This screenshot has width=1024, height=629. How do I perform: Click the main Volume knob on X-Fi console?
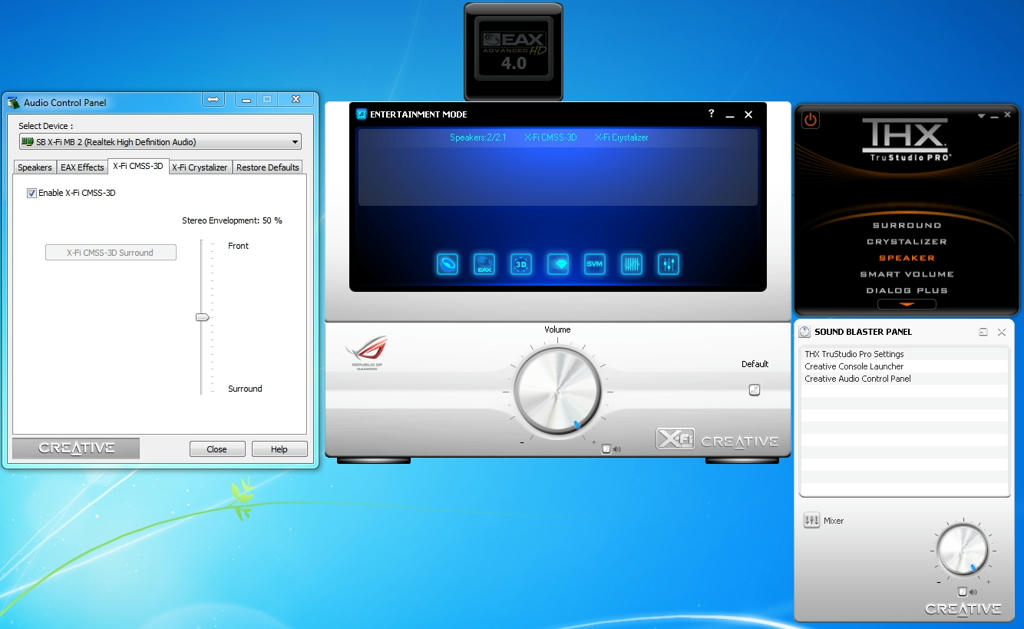click(557, 391)
